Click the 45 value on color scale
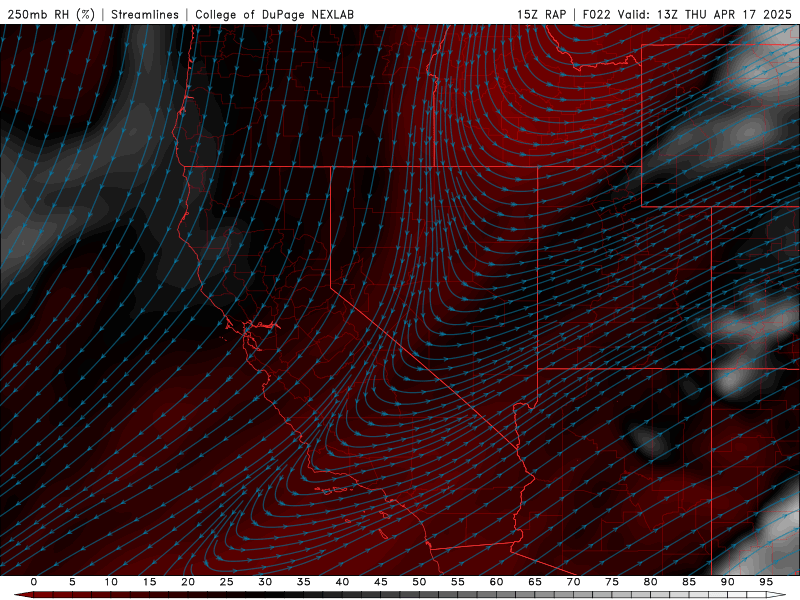 (x=381, y=582)
